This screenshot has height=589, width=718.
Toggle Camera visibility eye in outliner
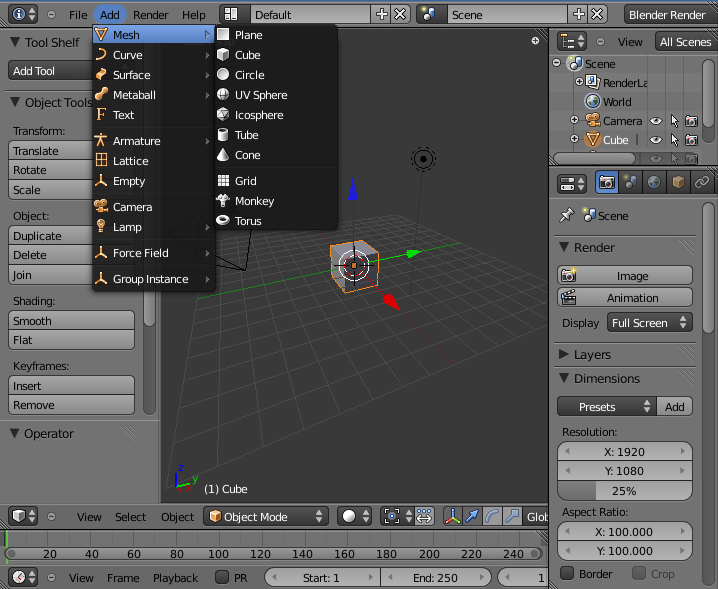point(656,121)
